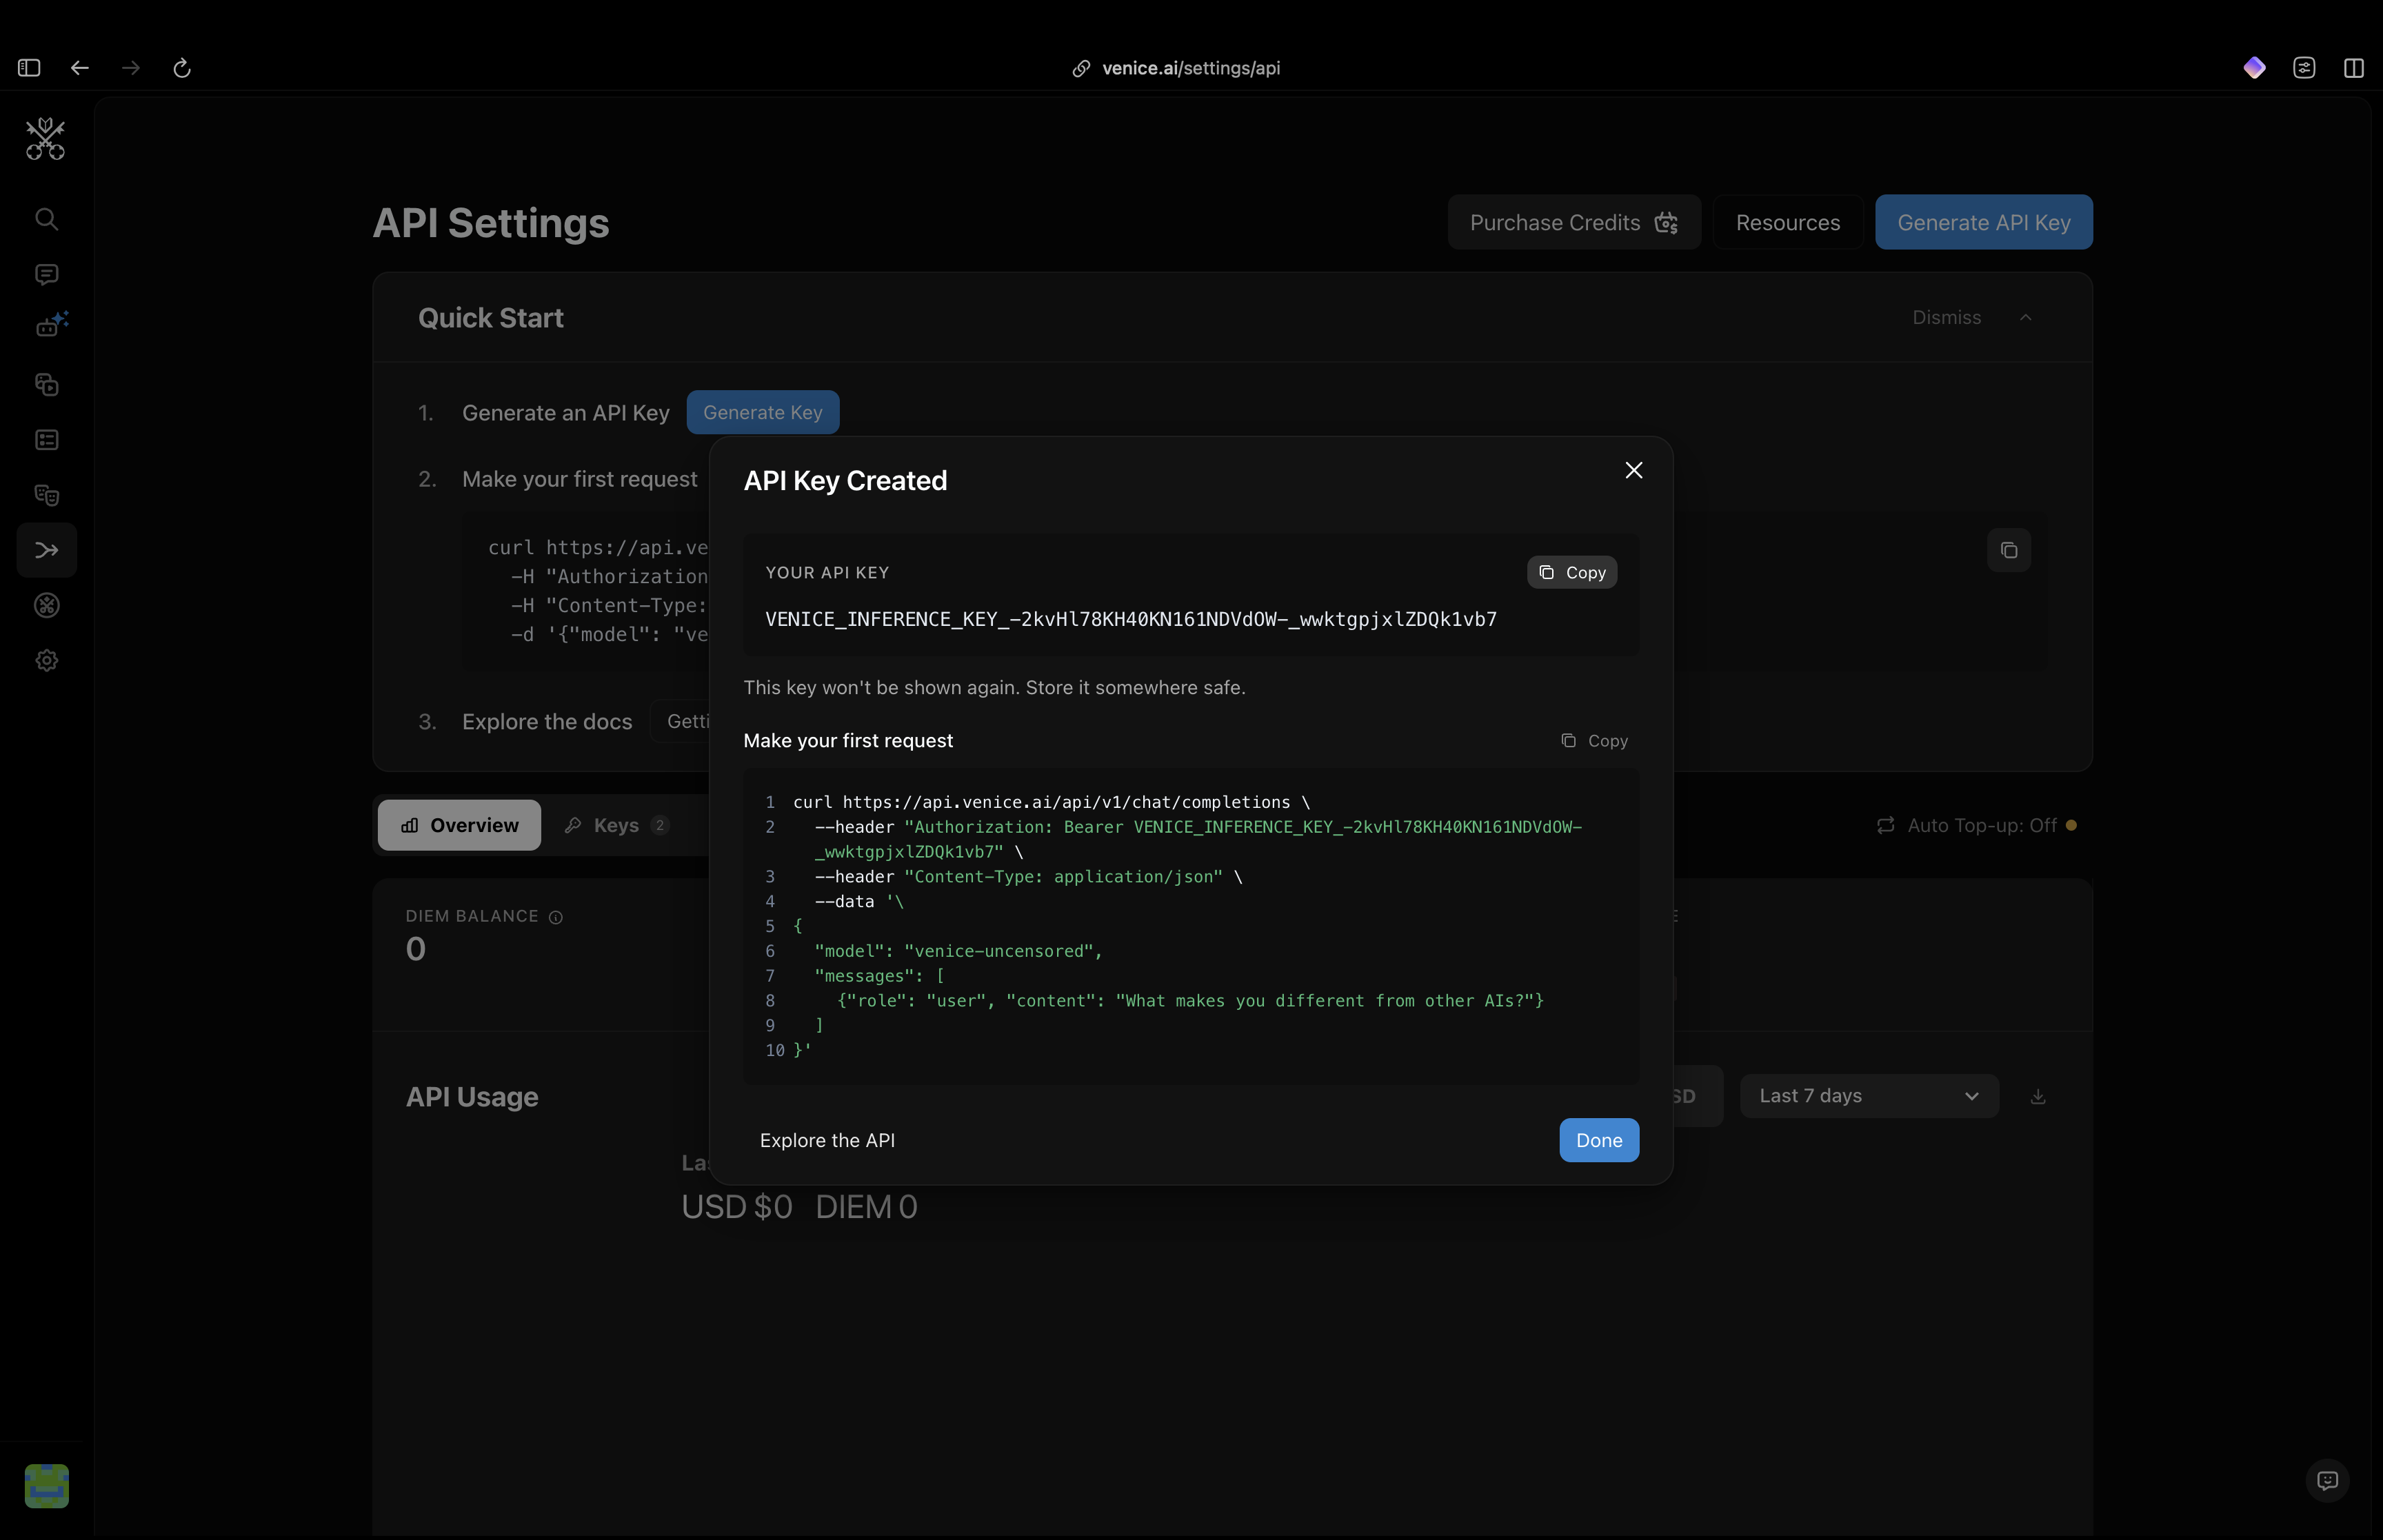Open the Venice keys logo
The height and width of the screenshot is (1540, 2383).
pos(46,138)
